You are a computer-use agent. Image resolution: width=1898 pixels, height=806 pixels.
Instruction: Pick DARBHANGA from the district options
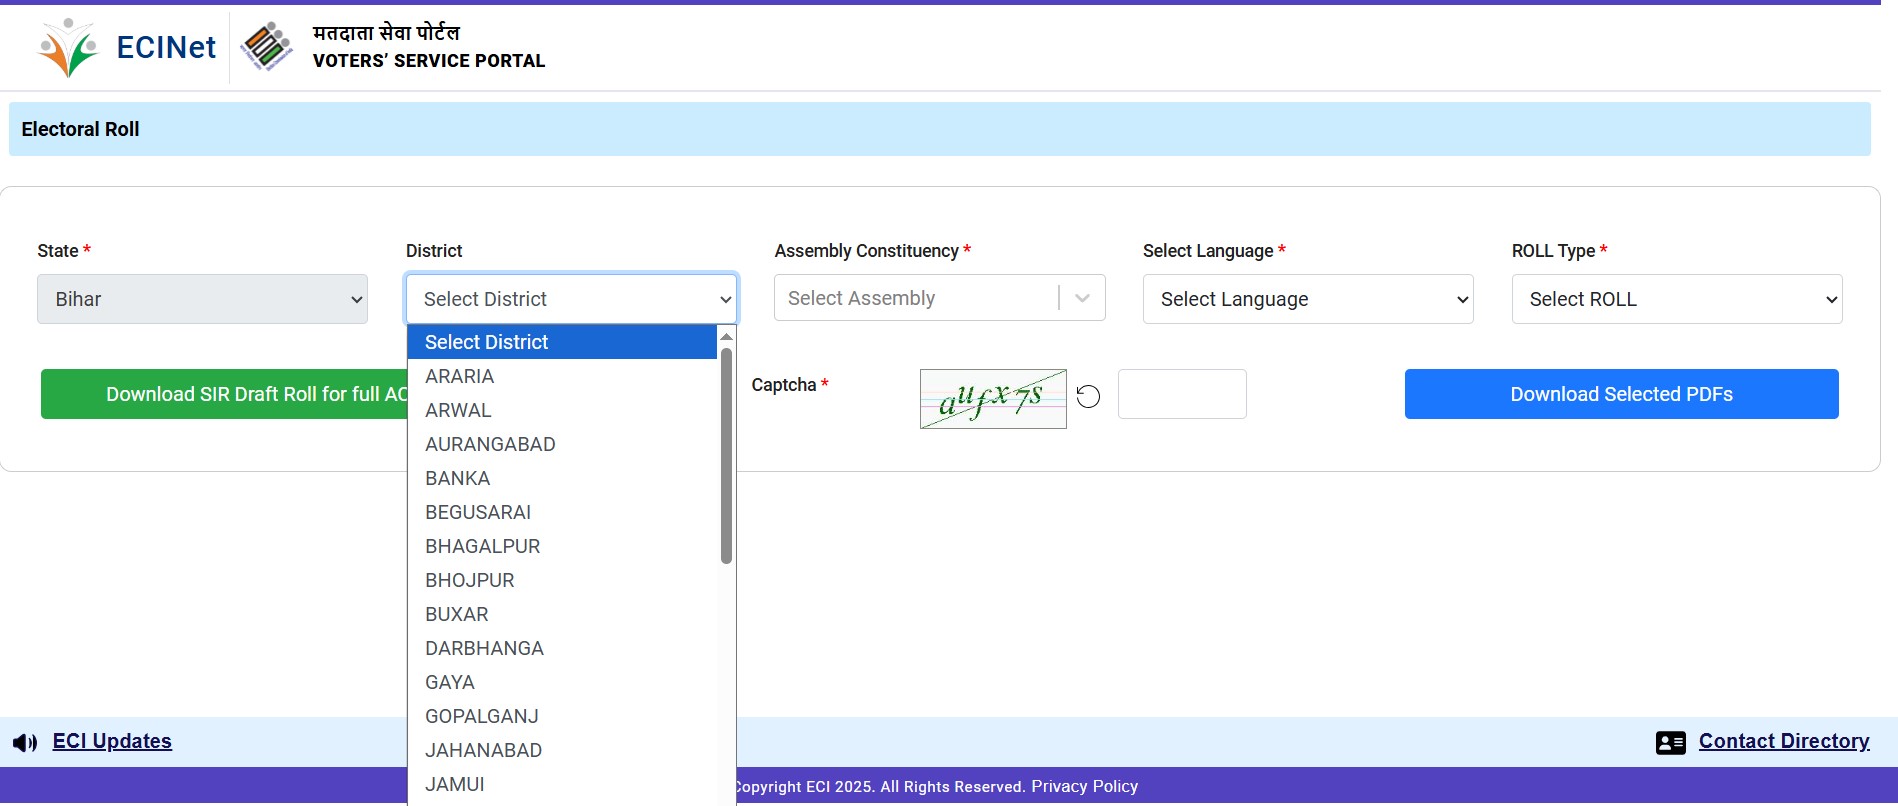coord(484,648)
